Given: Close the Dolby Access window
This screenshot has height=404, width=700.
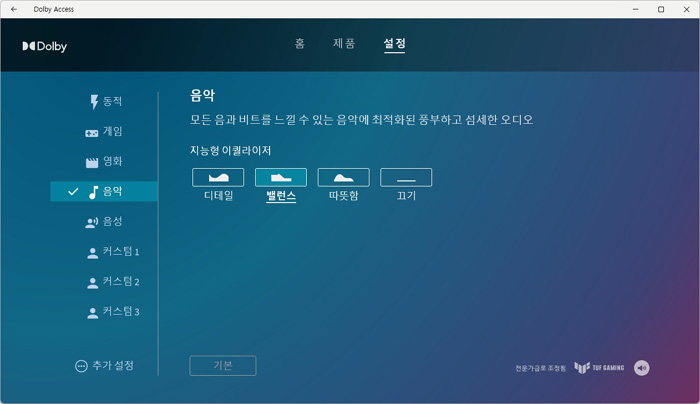Looking at the screenshot, I should (686, 9).
